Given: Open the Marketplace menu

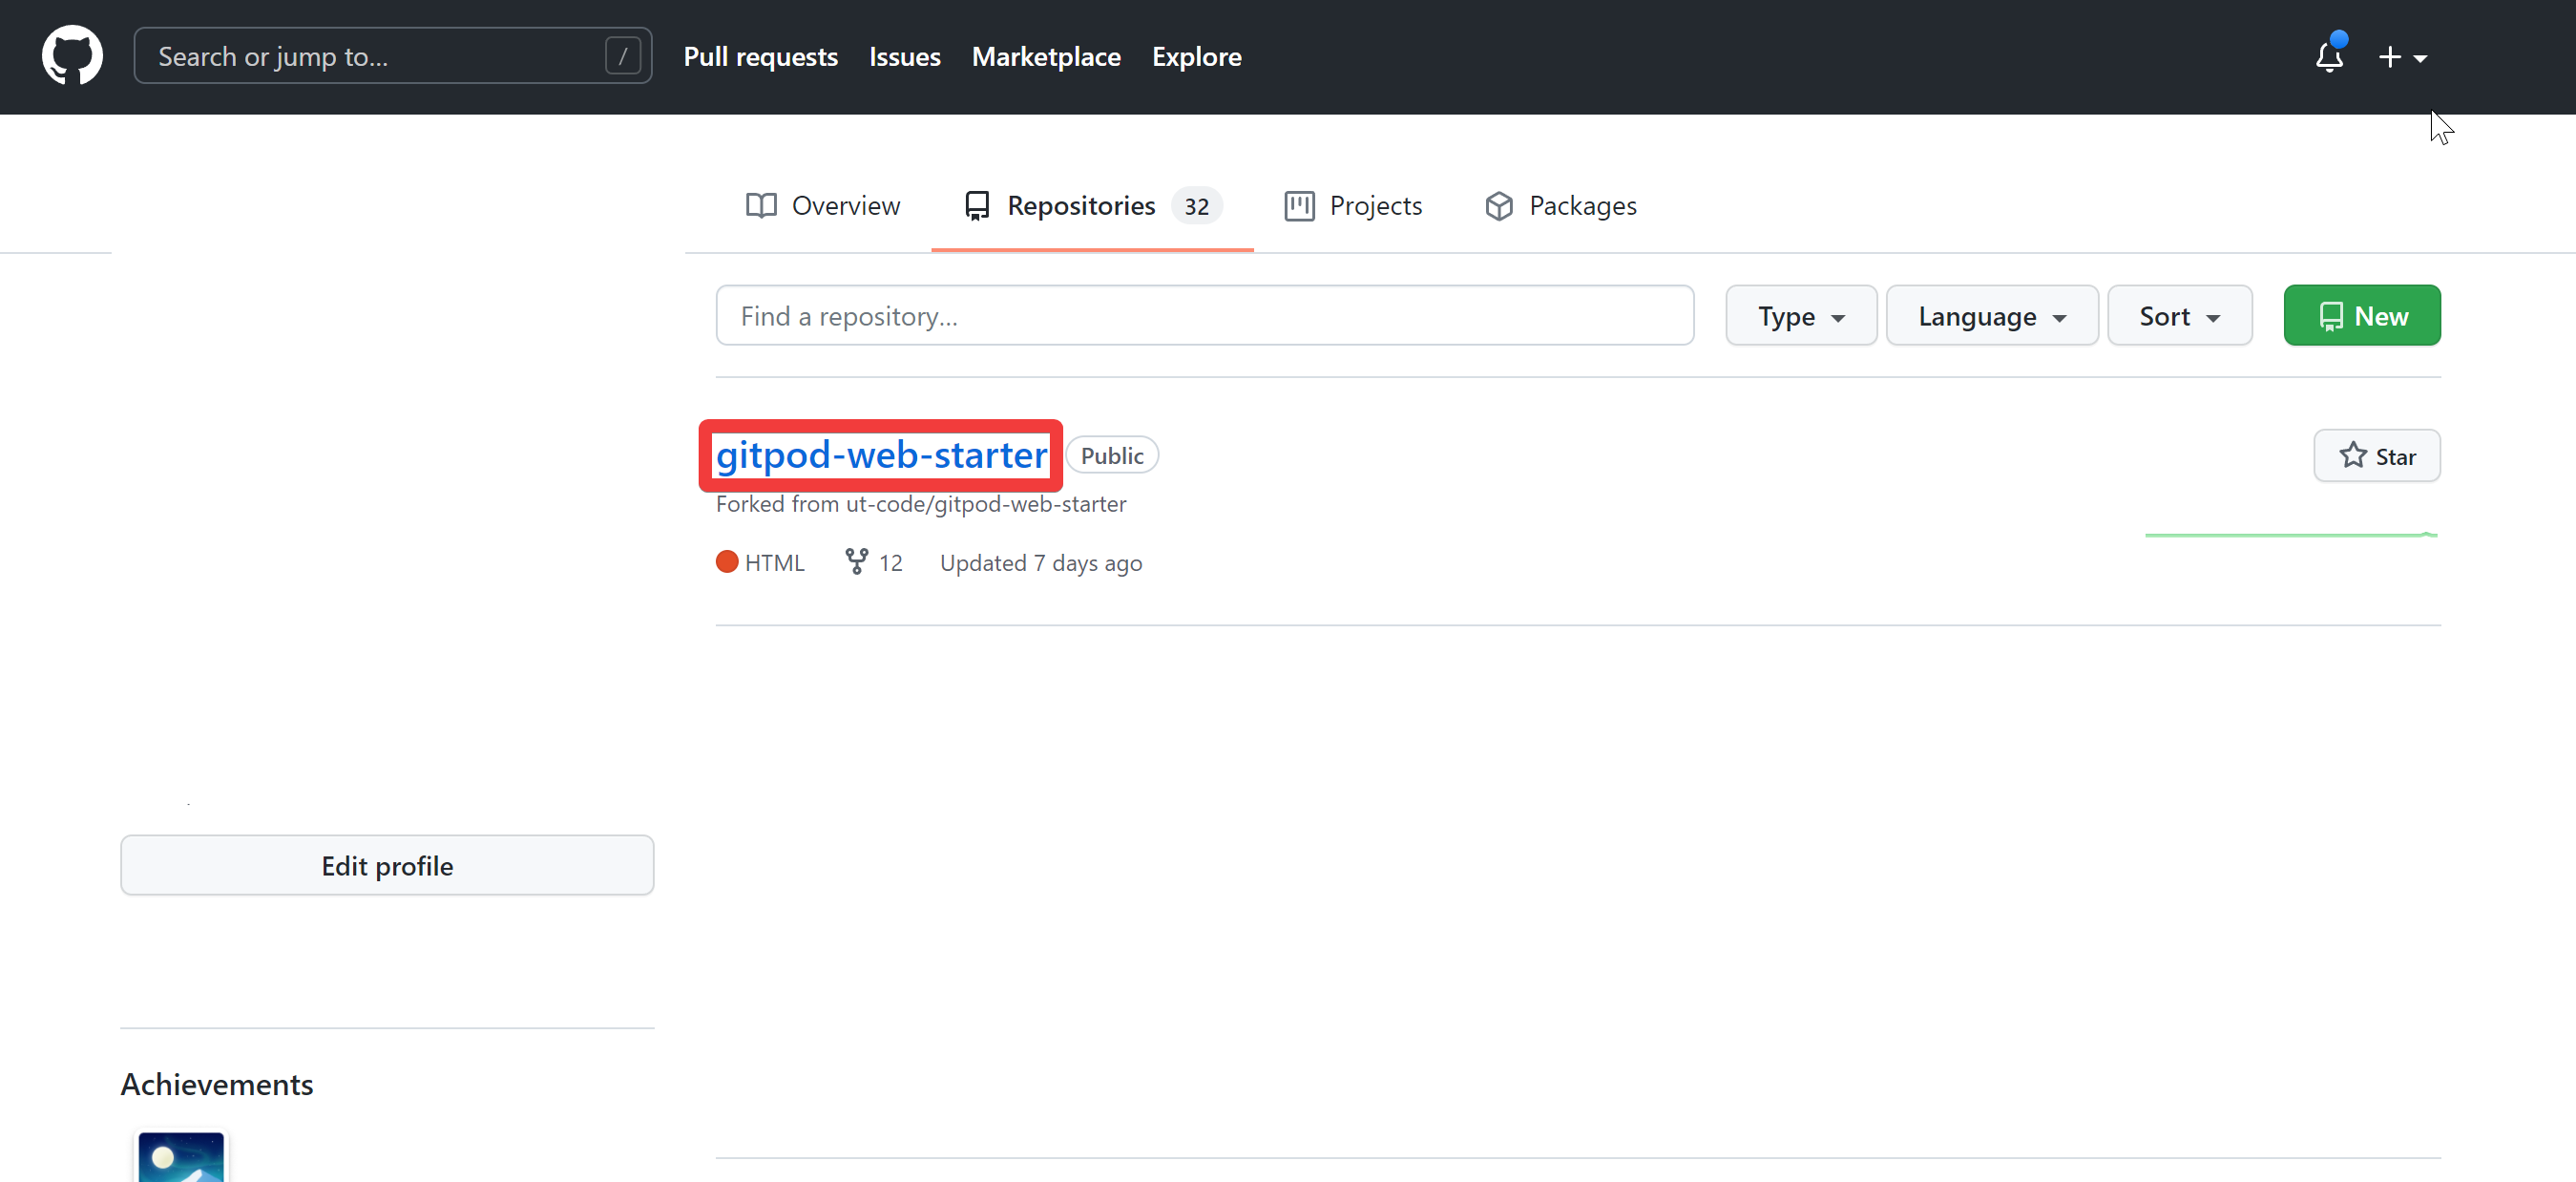Looking at the screenshot, I should click(1046, 57).
